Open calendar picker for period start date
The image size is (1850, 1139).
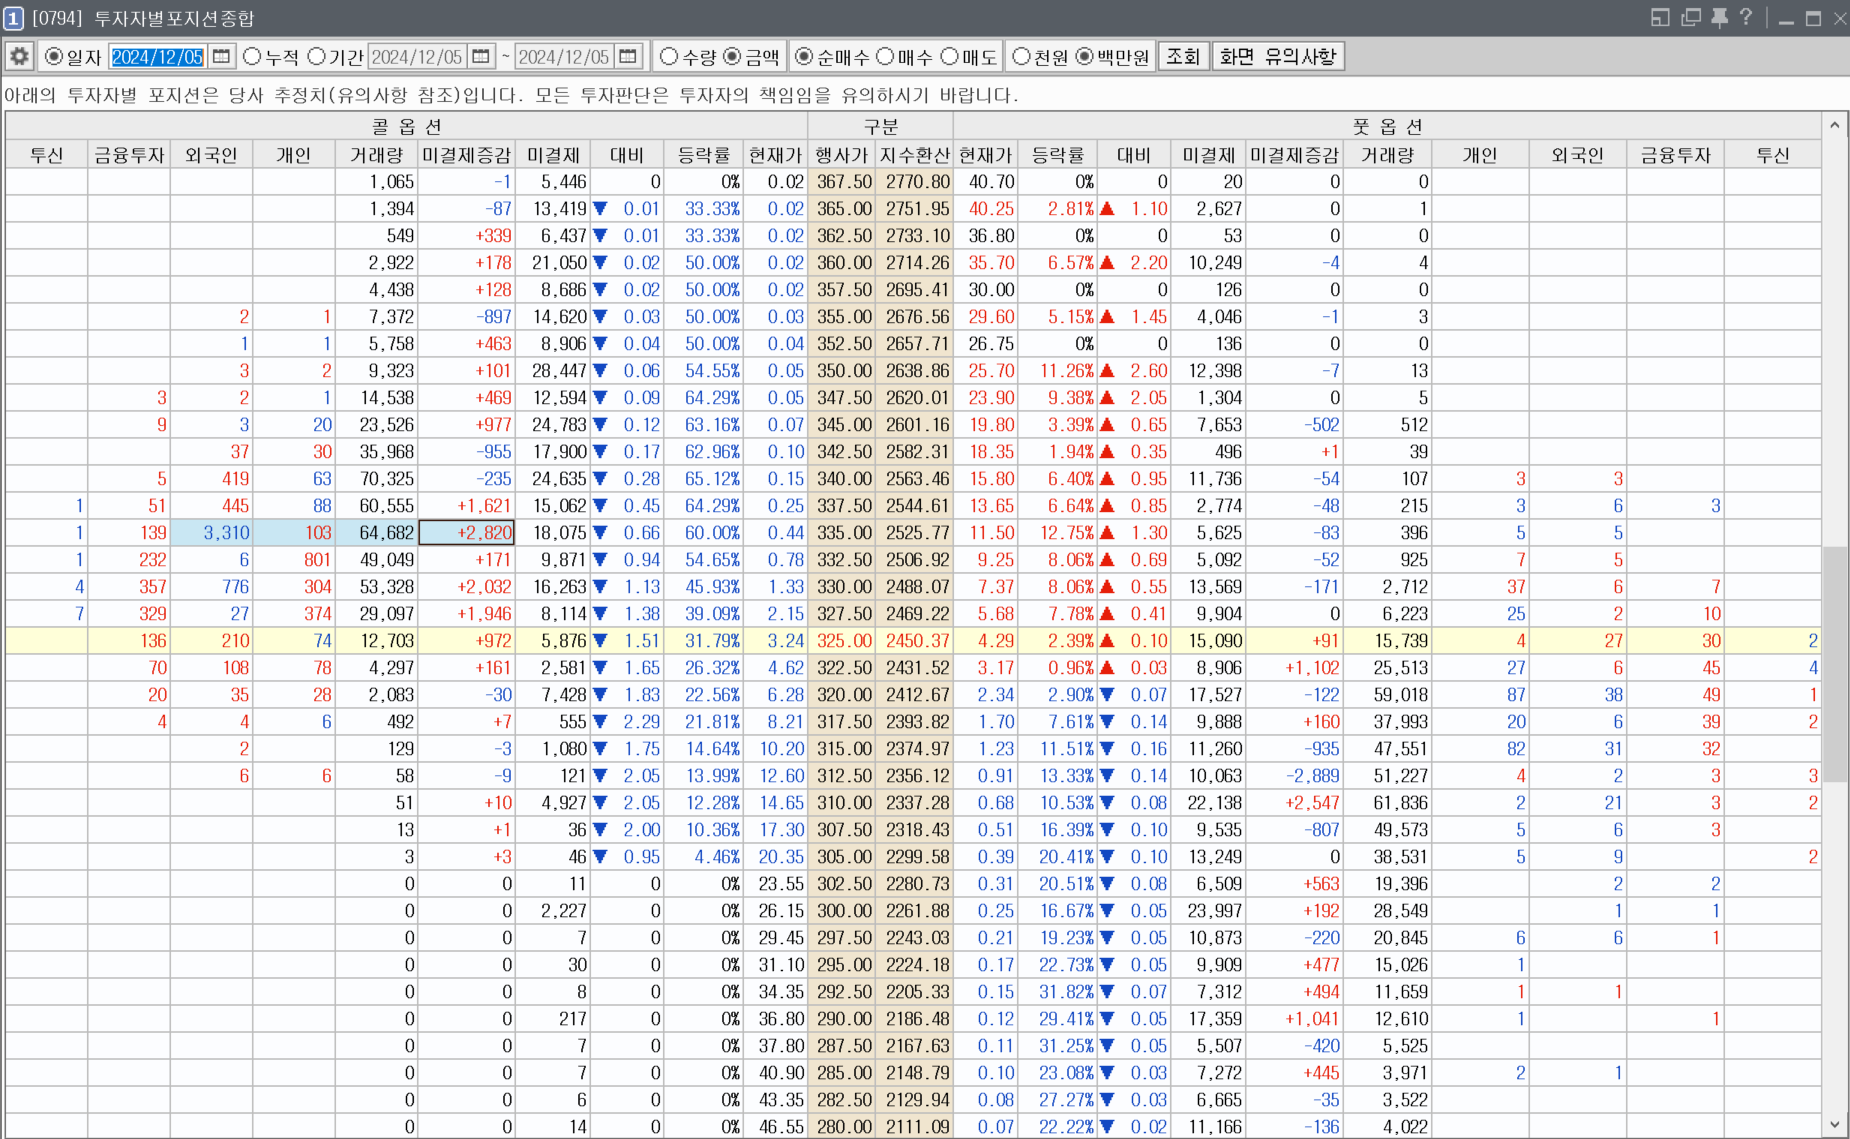481,57
